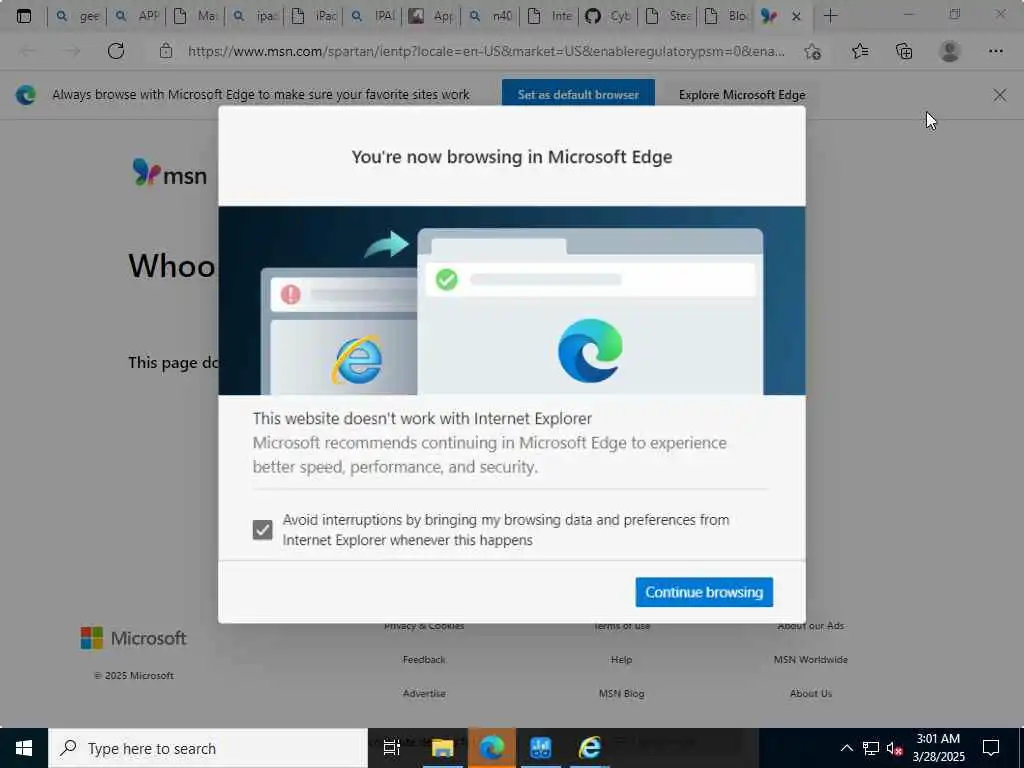The height and width of the screenshot is (768, 1024).
Task: Switch to the 'Stea' page tab
Action: (x=667, y=16)
